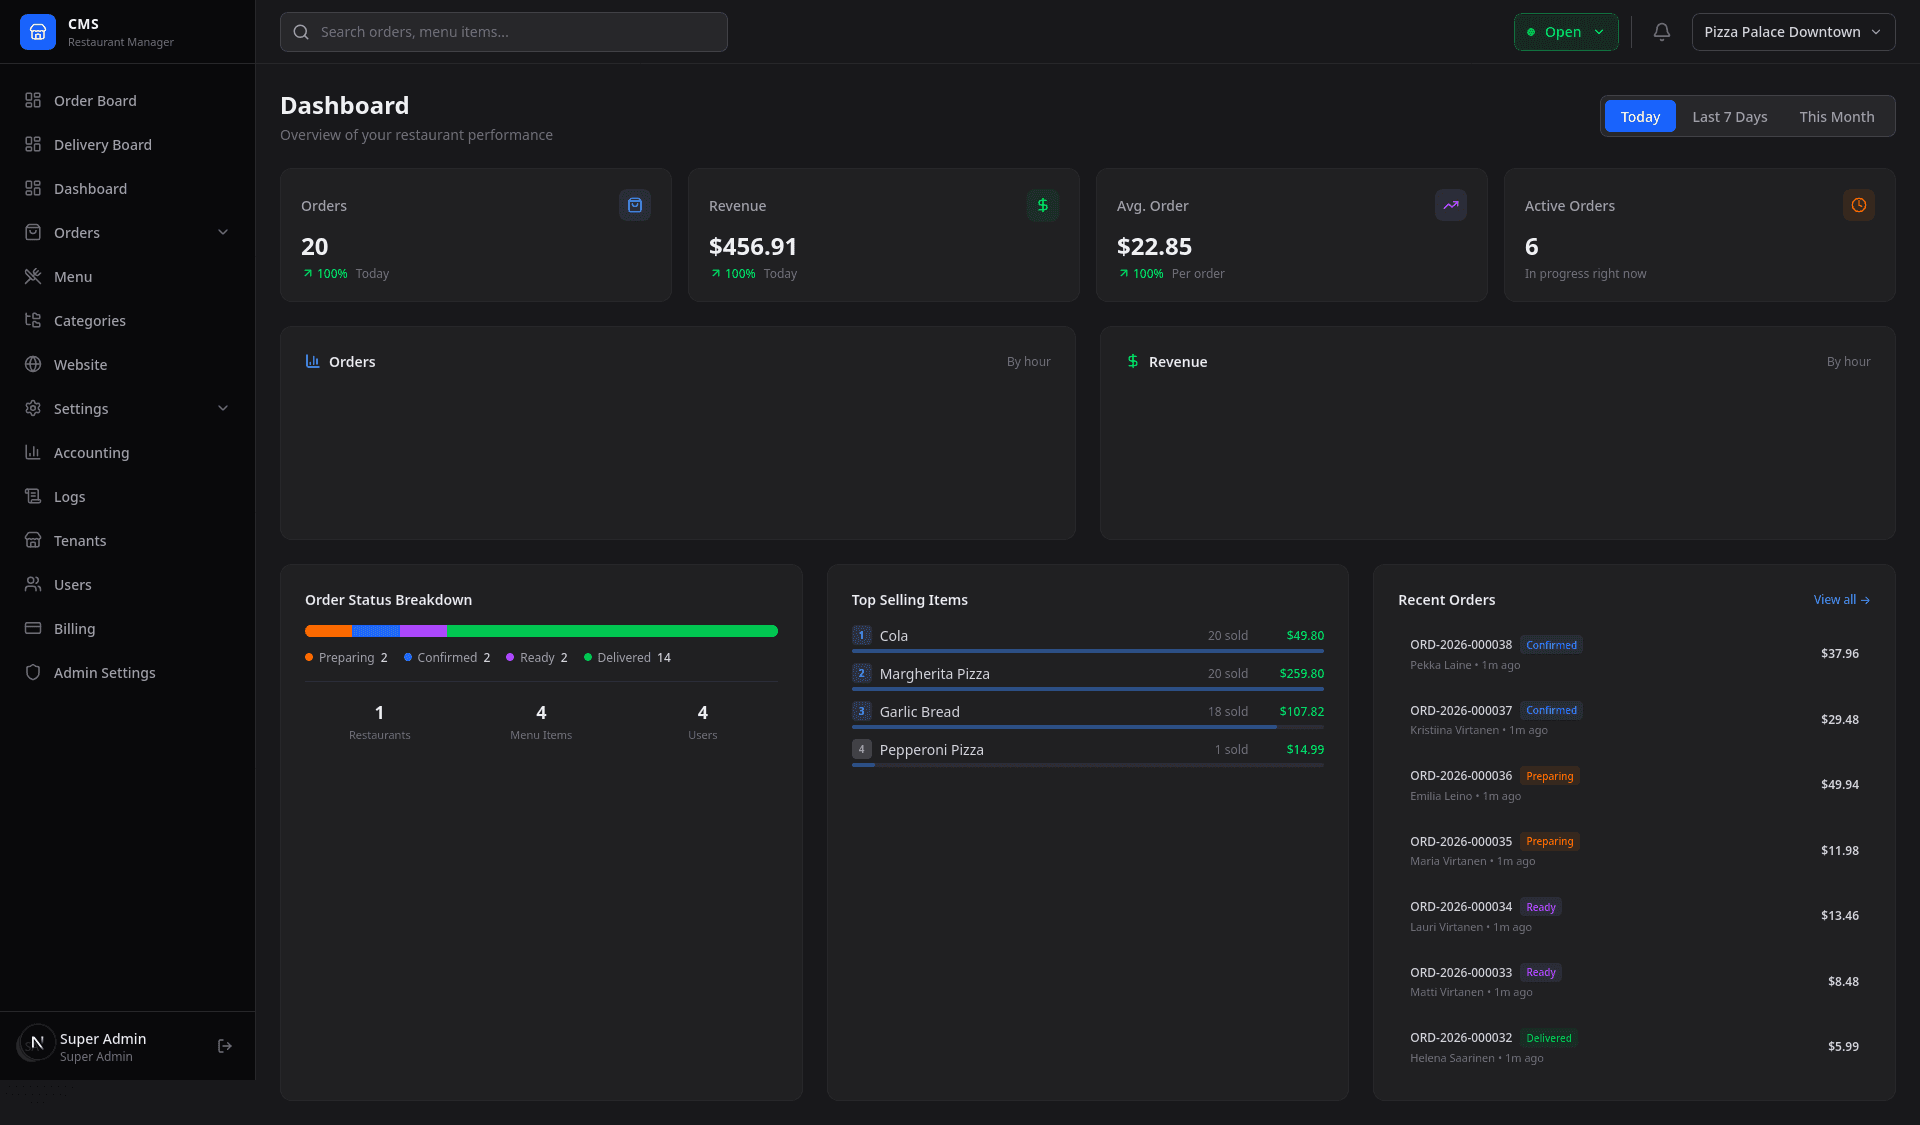Click the Pepperoni Pizza item row
1920x1125 pixels.
tap(1087, 751)
